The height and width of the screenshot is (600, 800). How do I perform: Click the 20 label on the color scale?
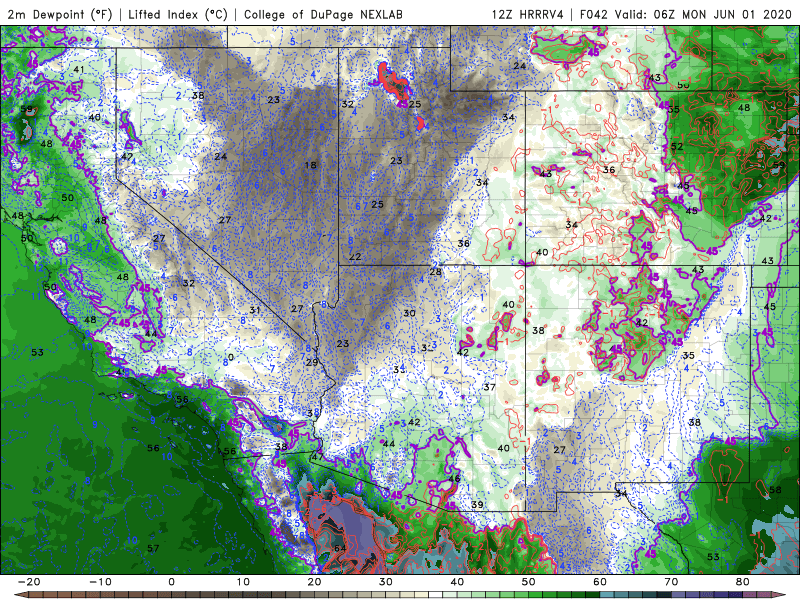pos(314,582)
